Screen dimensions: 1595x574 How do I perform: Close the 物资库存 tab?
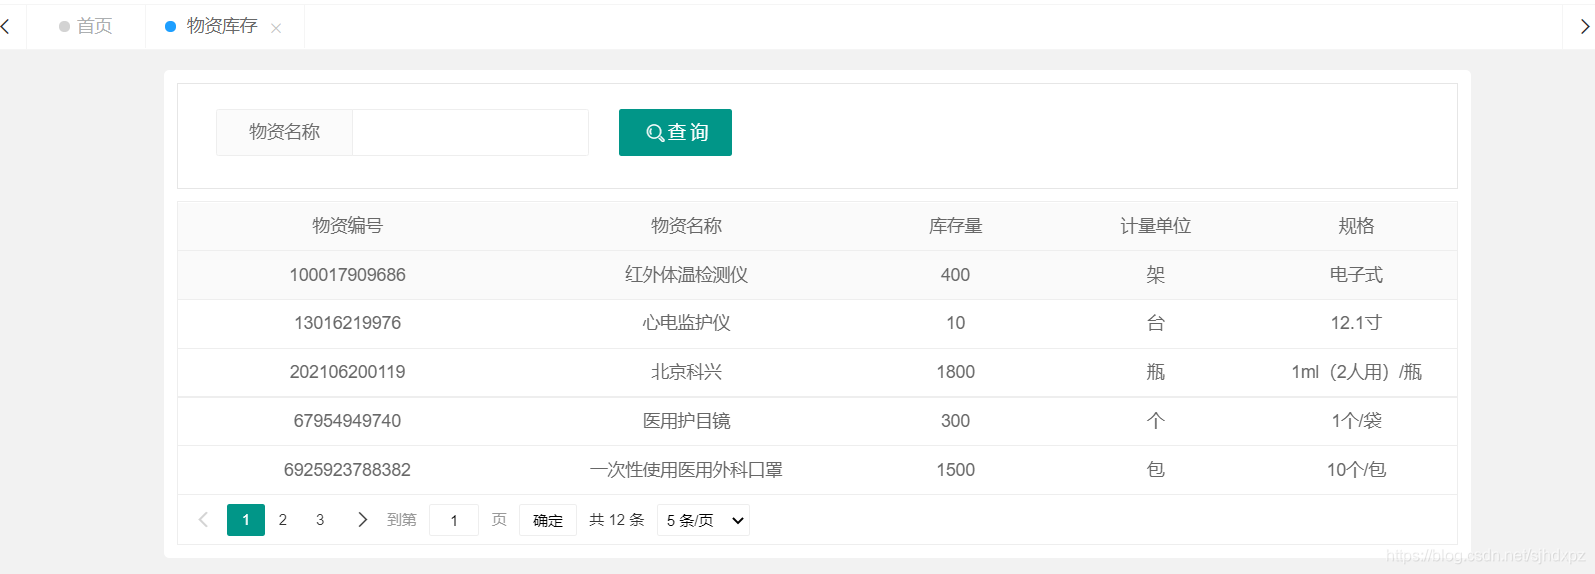tap(276, 28)
